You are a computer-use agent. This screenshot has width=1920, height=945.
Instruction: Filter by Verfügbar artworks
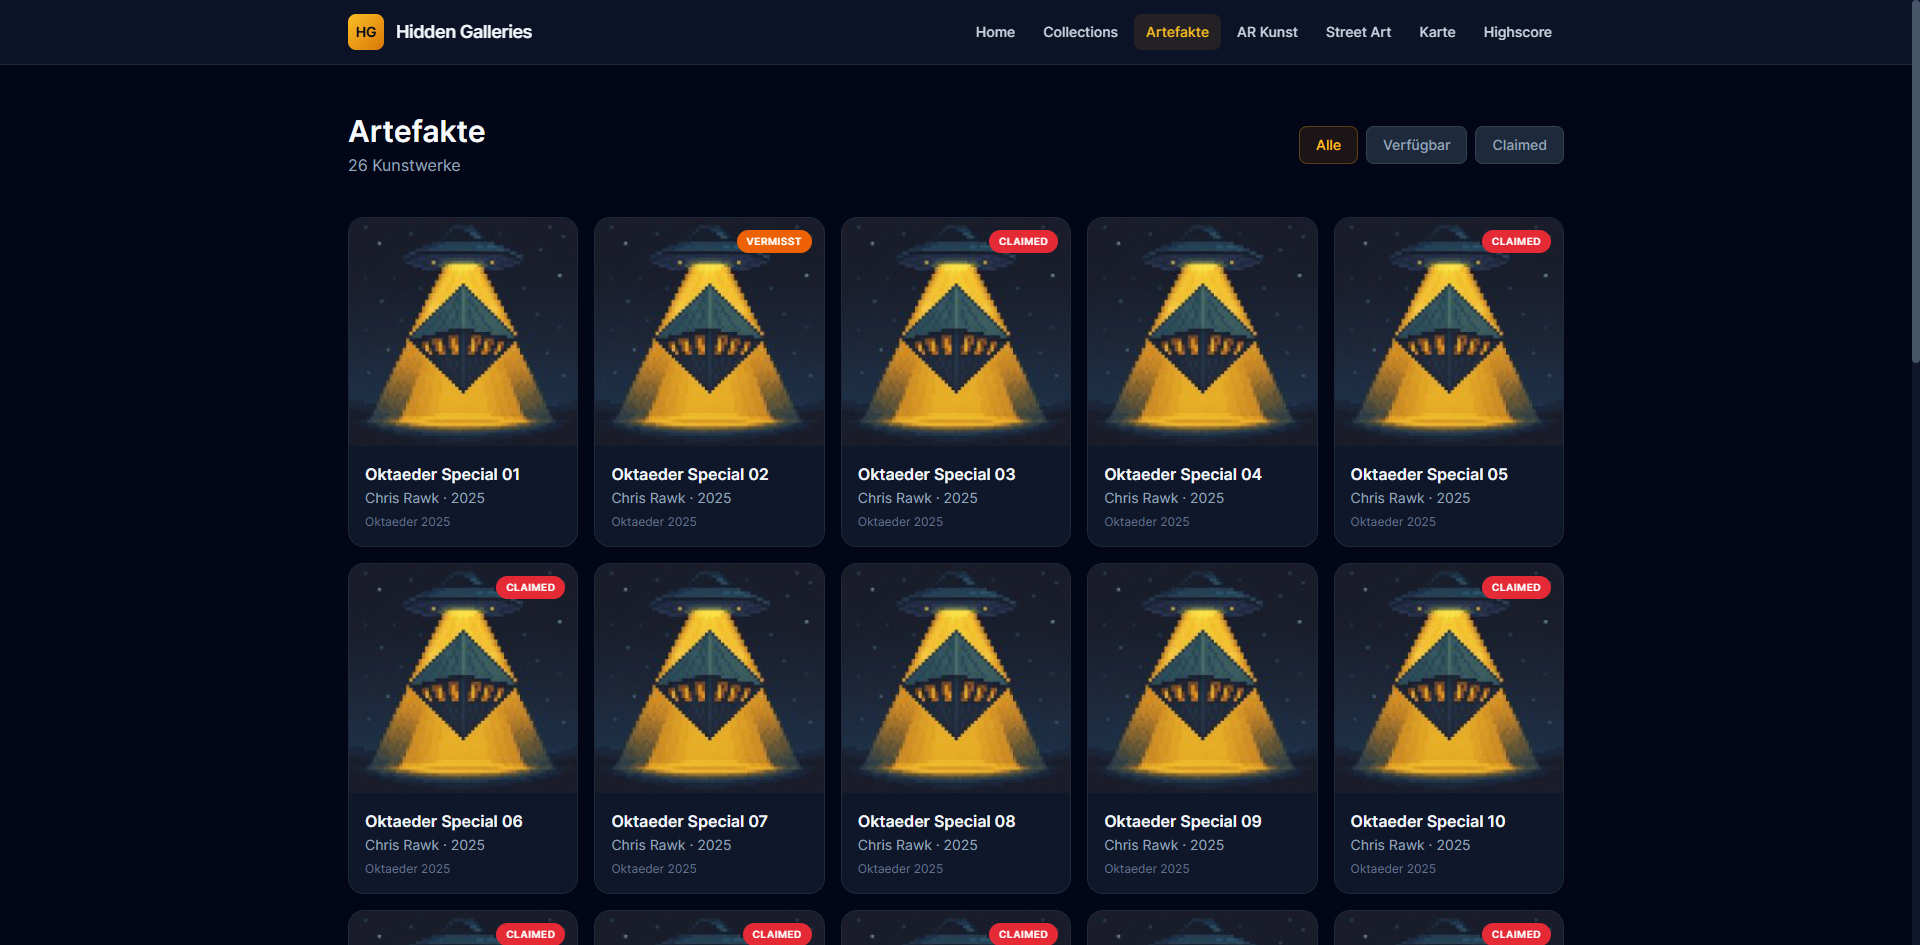[1416, 145]
